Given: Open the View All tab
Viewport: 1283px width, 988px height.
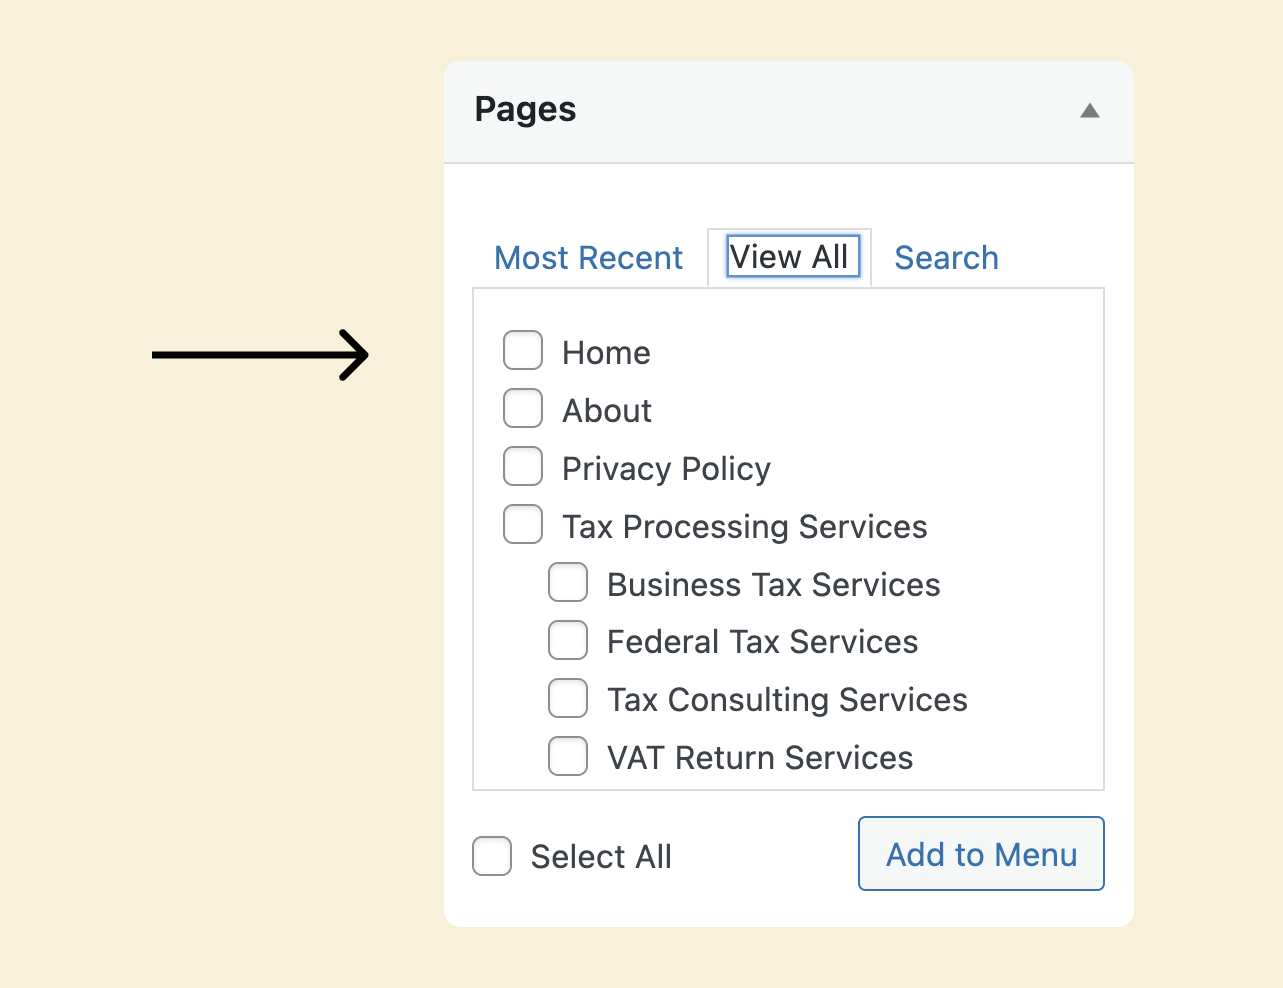Looking at the screenshot, I should click(x=789, y=257).
